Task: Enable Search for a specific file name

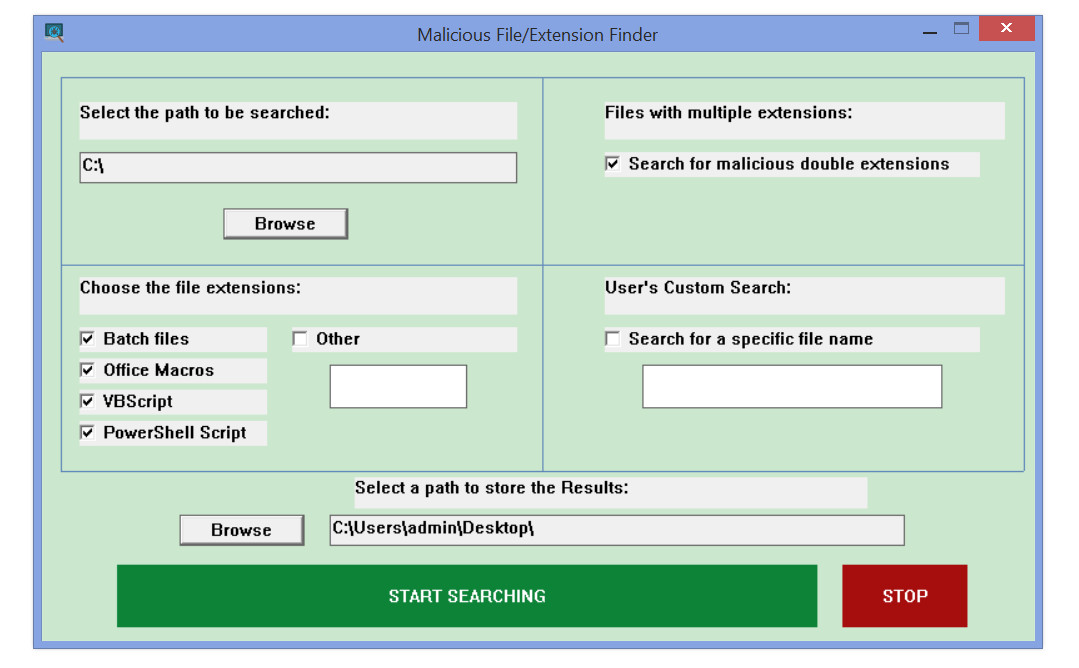Action: [612, 338]
